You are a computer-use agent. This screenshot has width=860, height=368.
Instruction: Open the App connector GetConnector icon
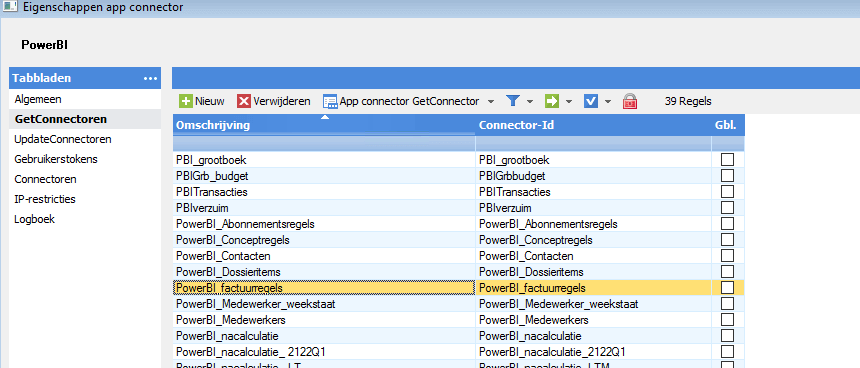330,101
